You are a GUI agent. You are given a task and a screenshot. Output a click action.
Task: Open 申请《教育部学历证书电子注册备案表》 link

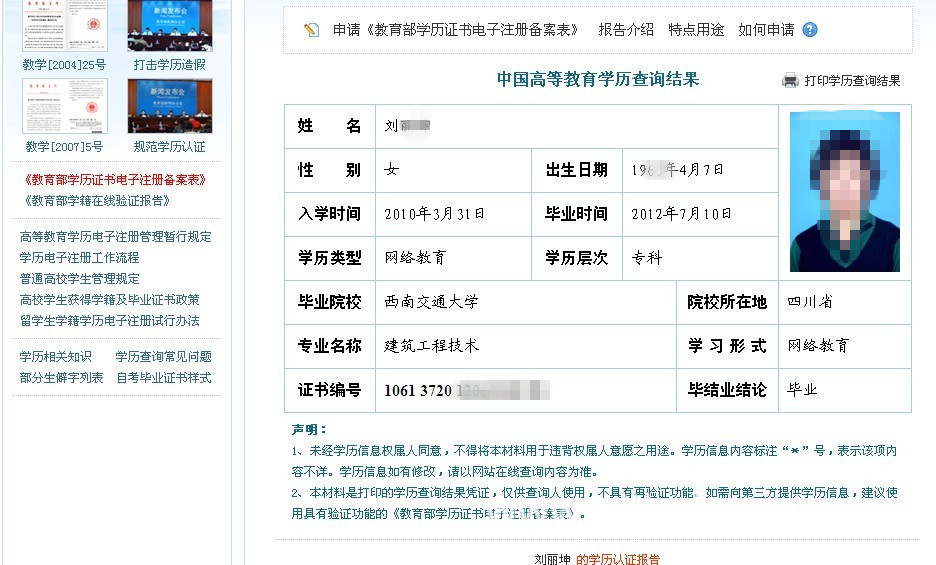click(x=455, y=30)
